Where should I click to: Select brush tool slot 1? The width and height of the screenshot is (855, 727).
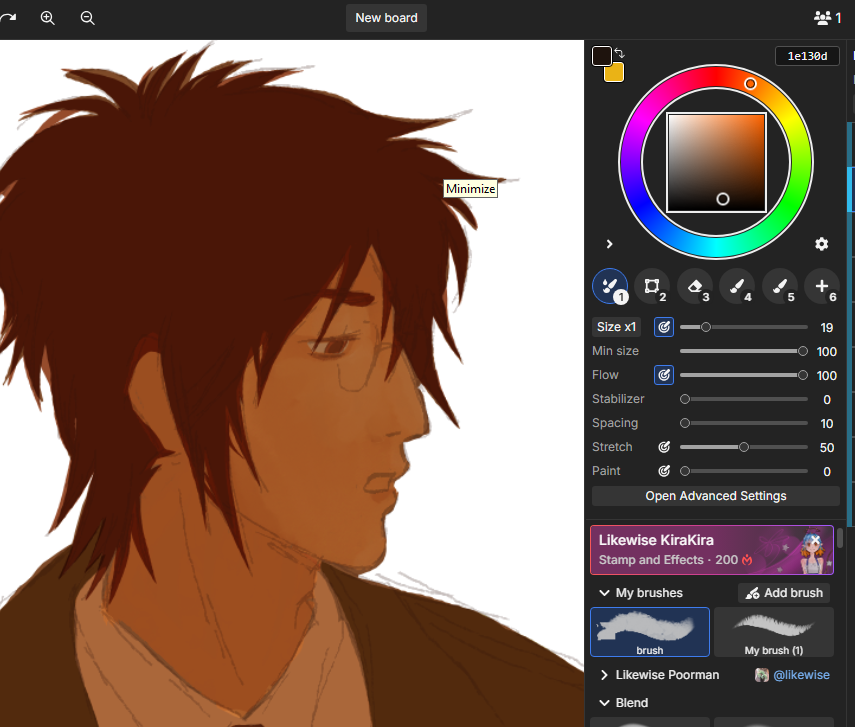tap(610, 286)
